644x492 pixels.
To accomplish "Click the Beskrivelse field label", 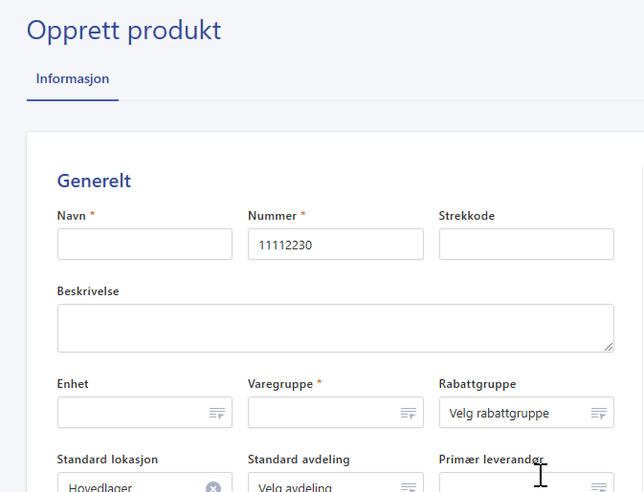I will [88, 291].
